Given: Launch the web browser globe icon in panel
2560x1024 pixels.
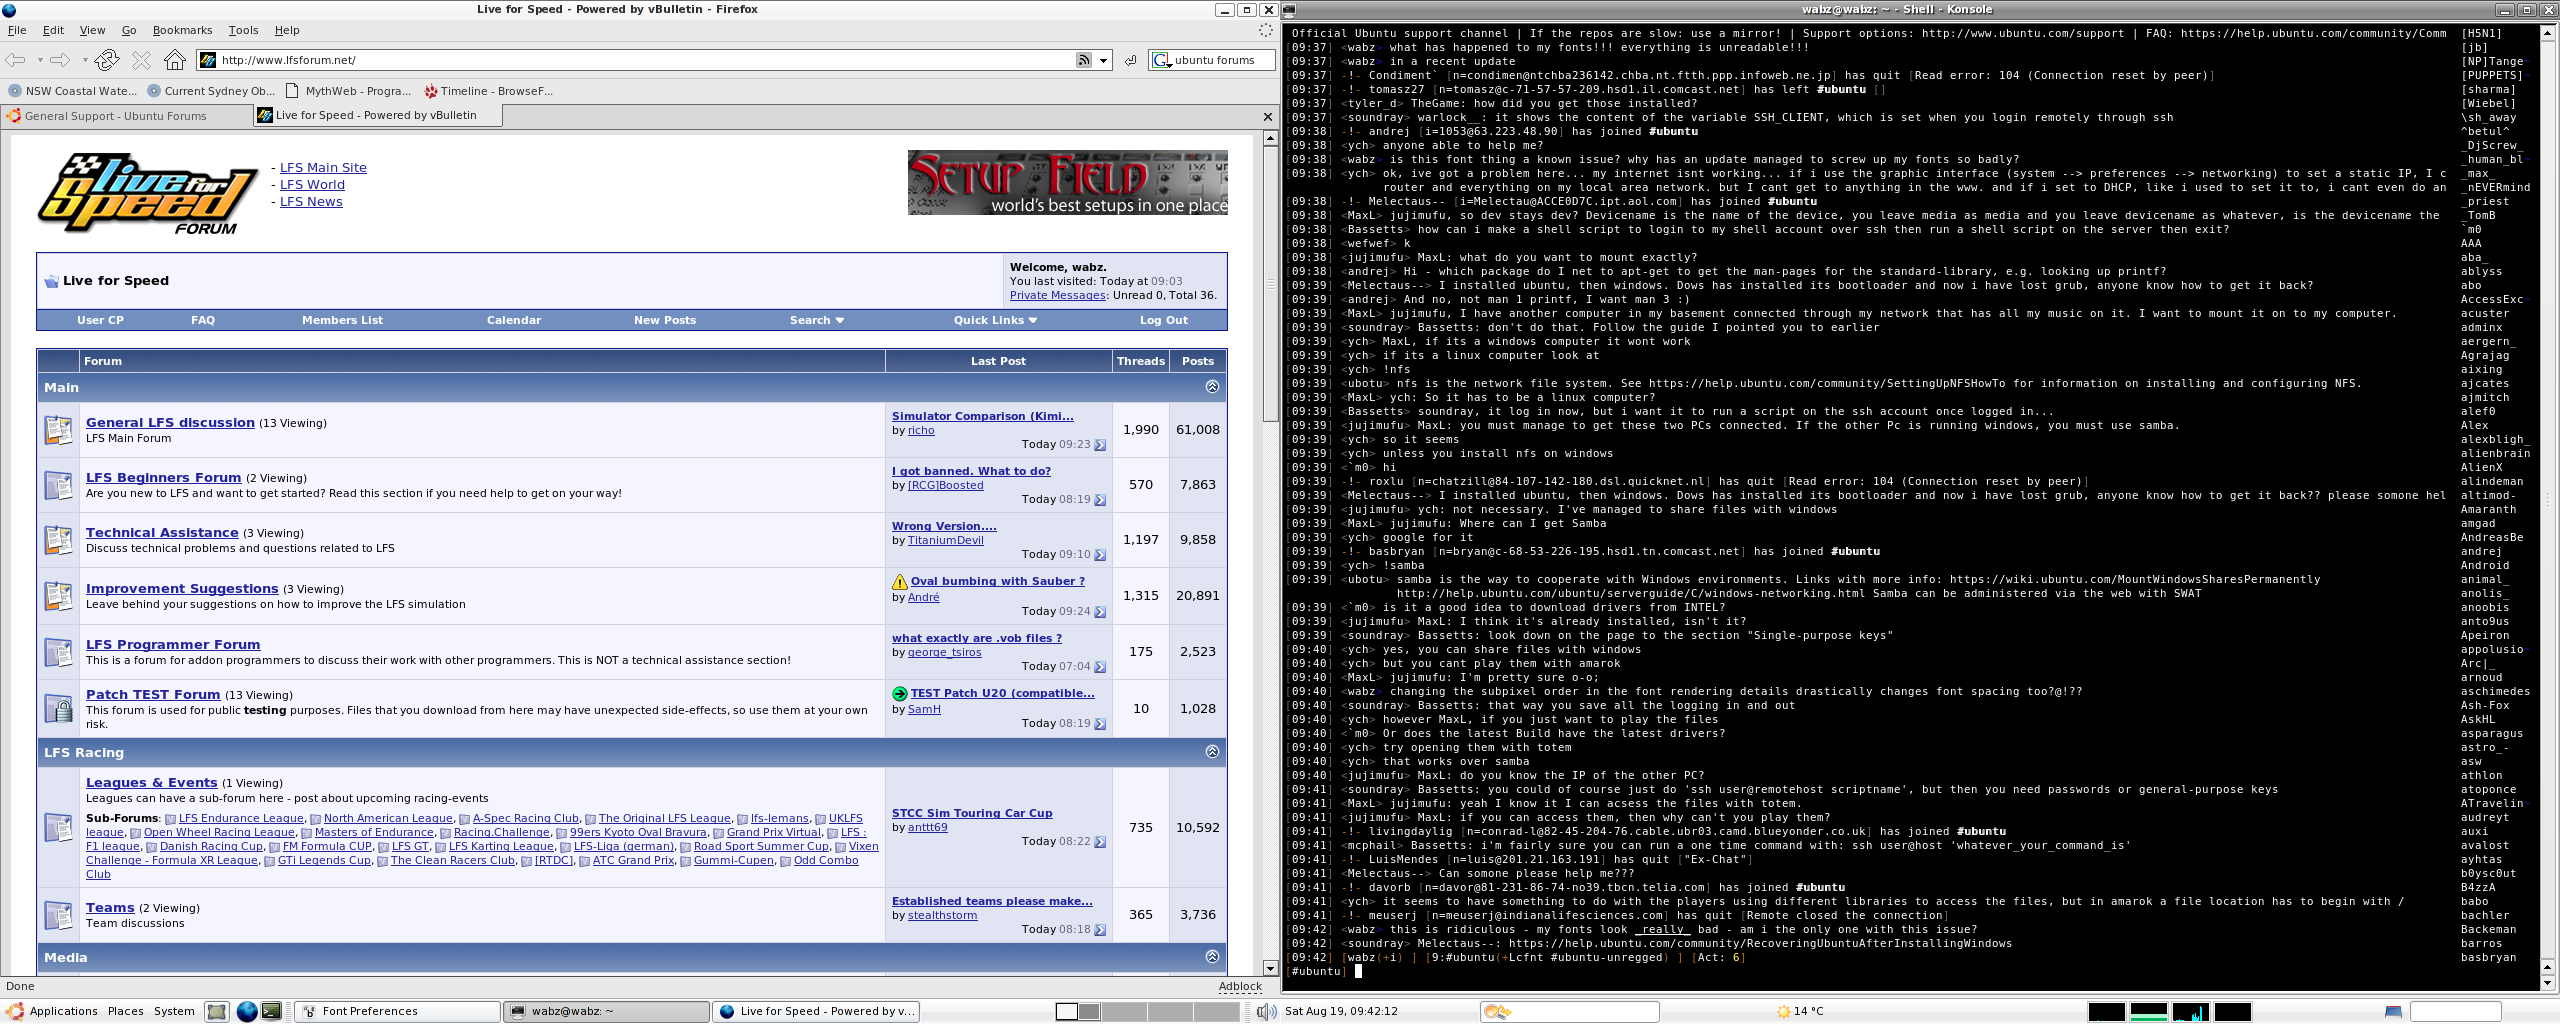Looking at the screenshot, I should point(246,1011).
